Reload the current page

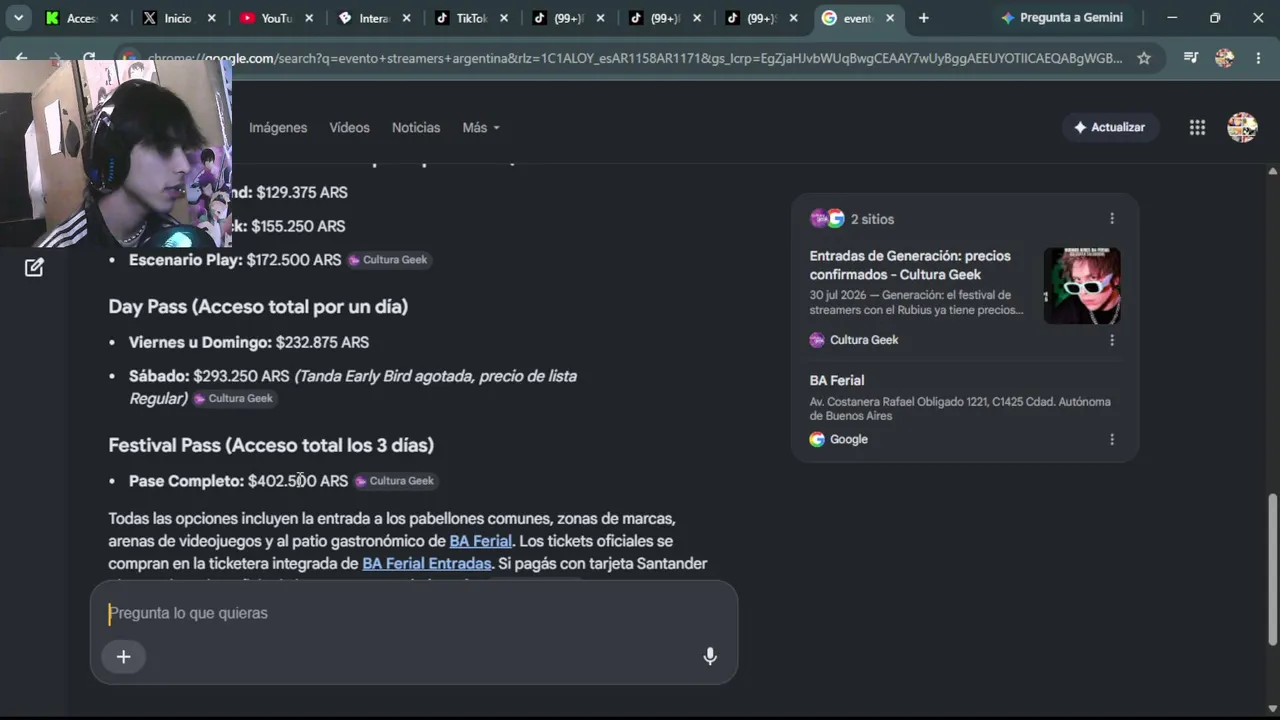[89, 58]
